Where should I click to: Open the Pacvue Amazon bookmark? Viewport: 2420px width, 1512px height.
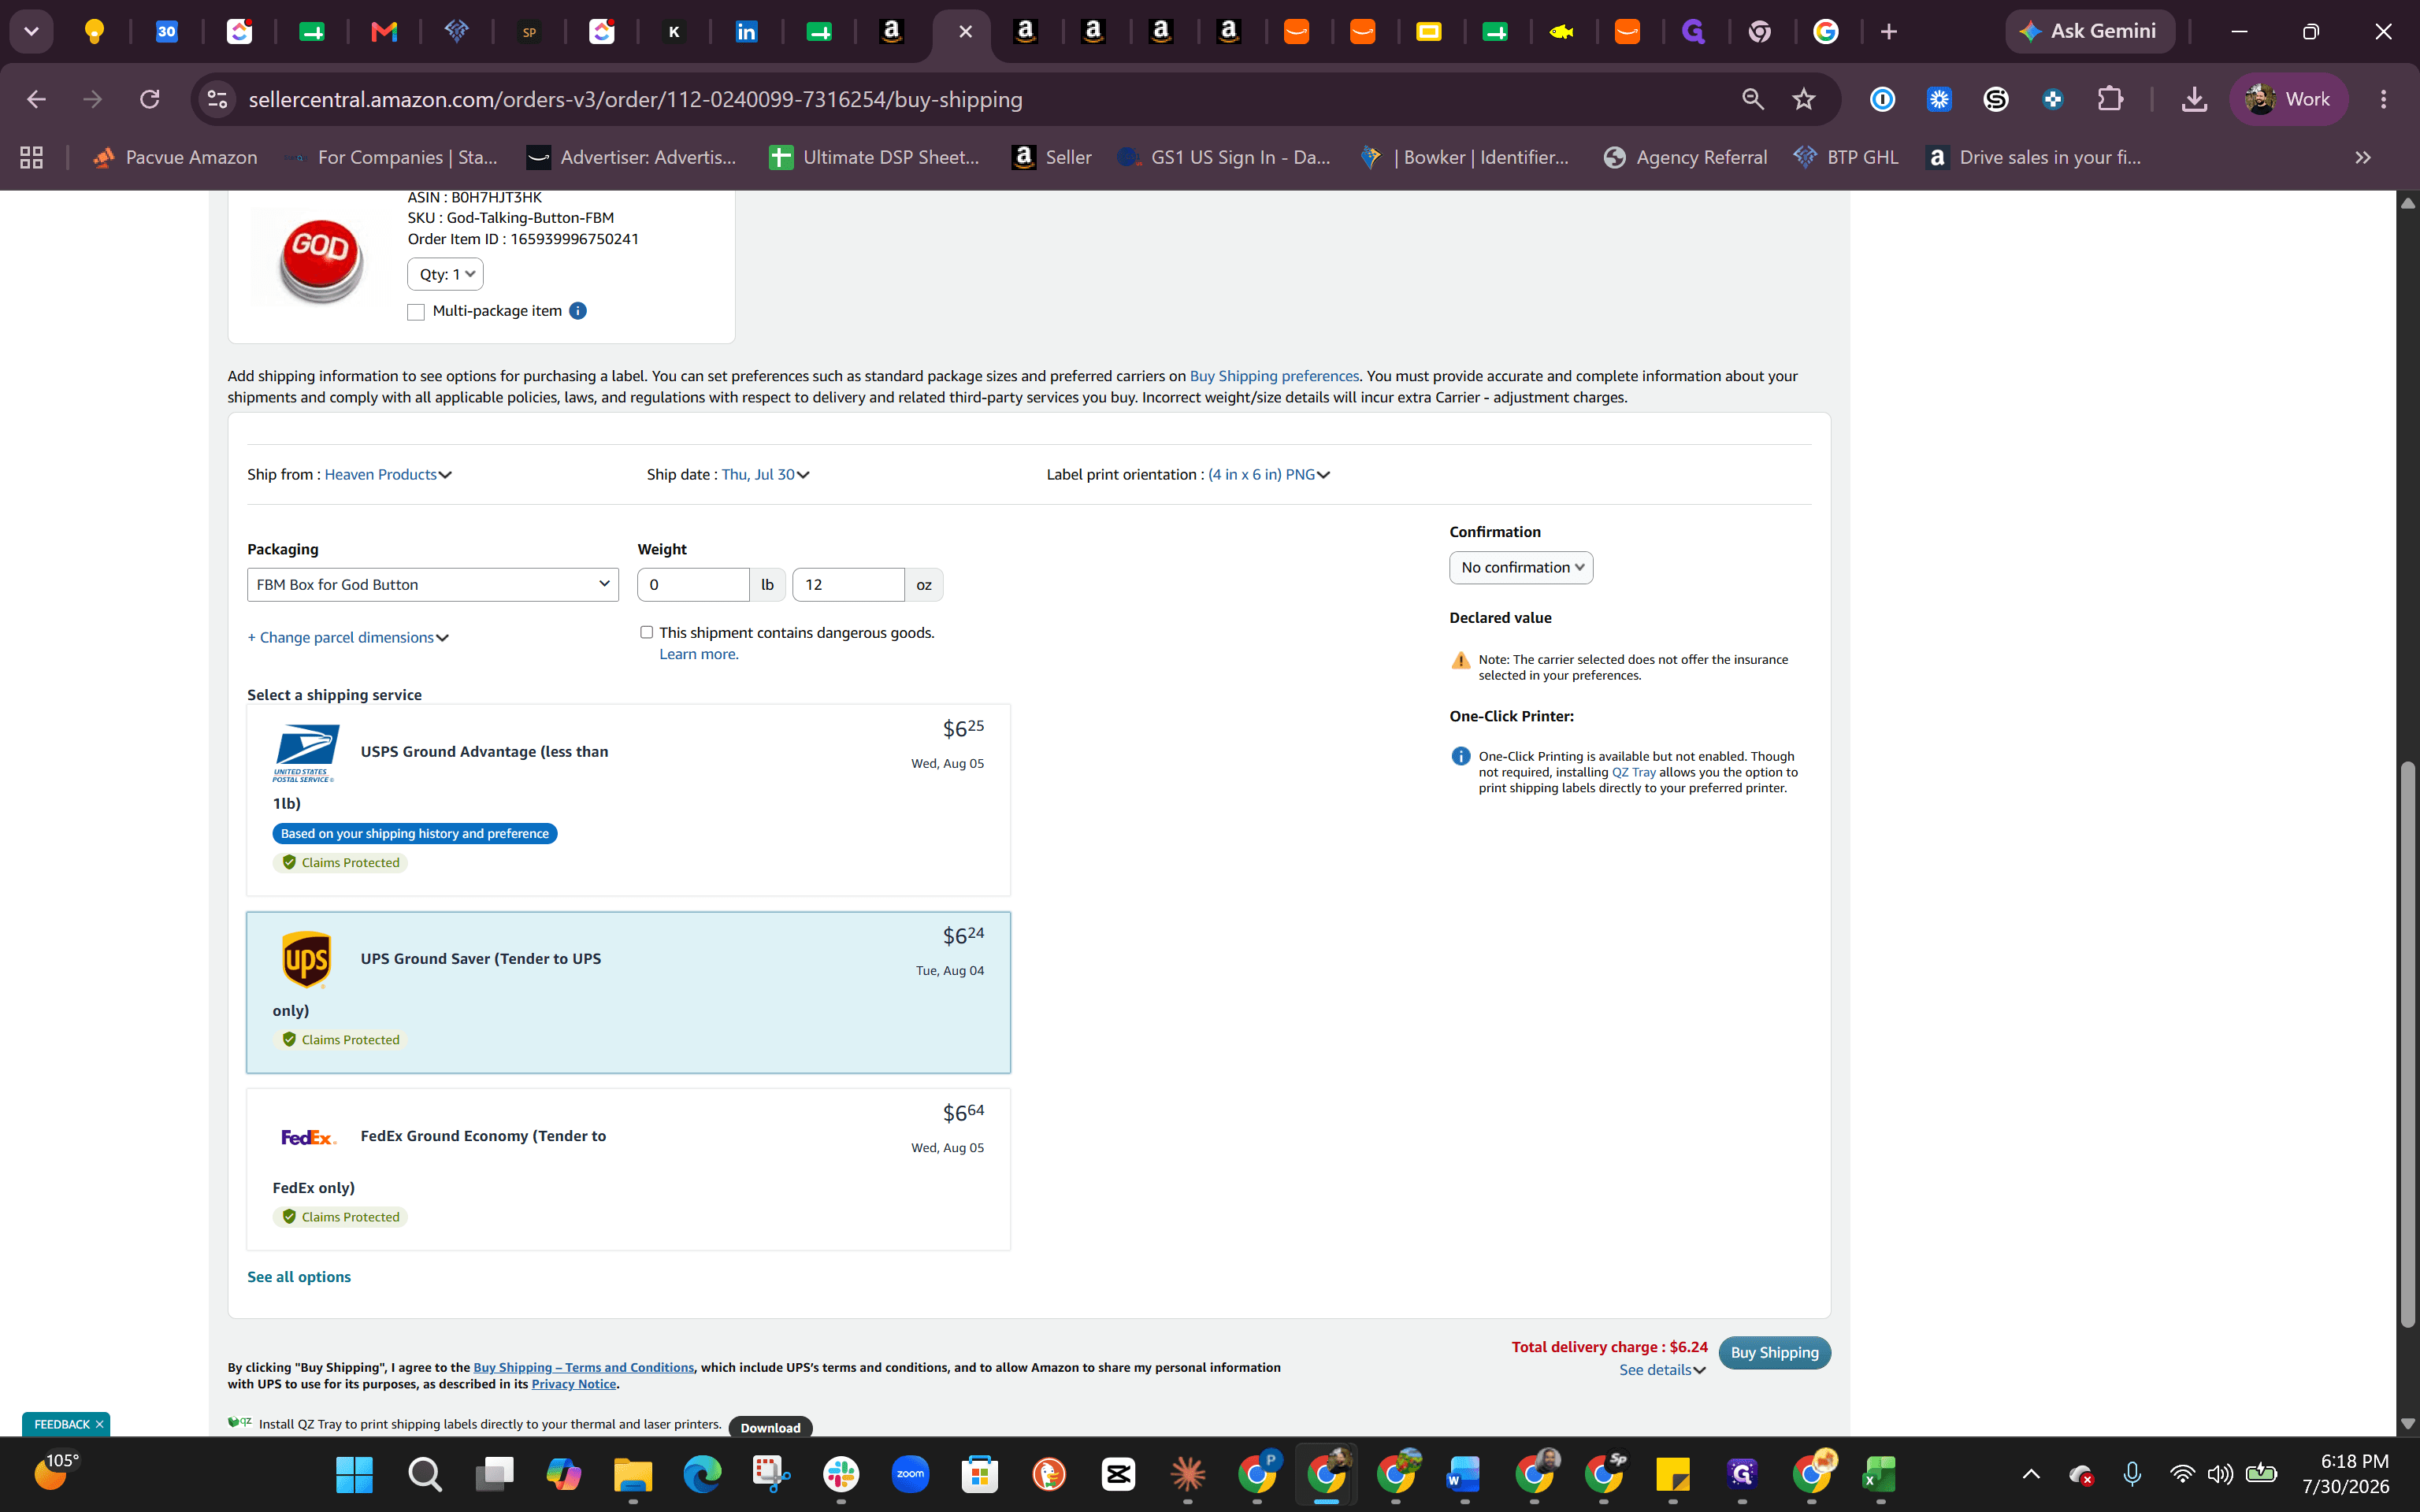pos(175,157)
